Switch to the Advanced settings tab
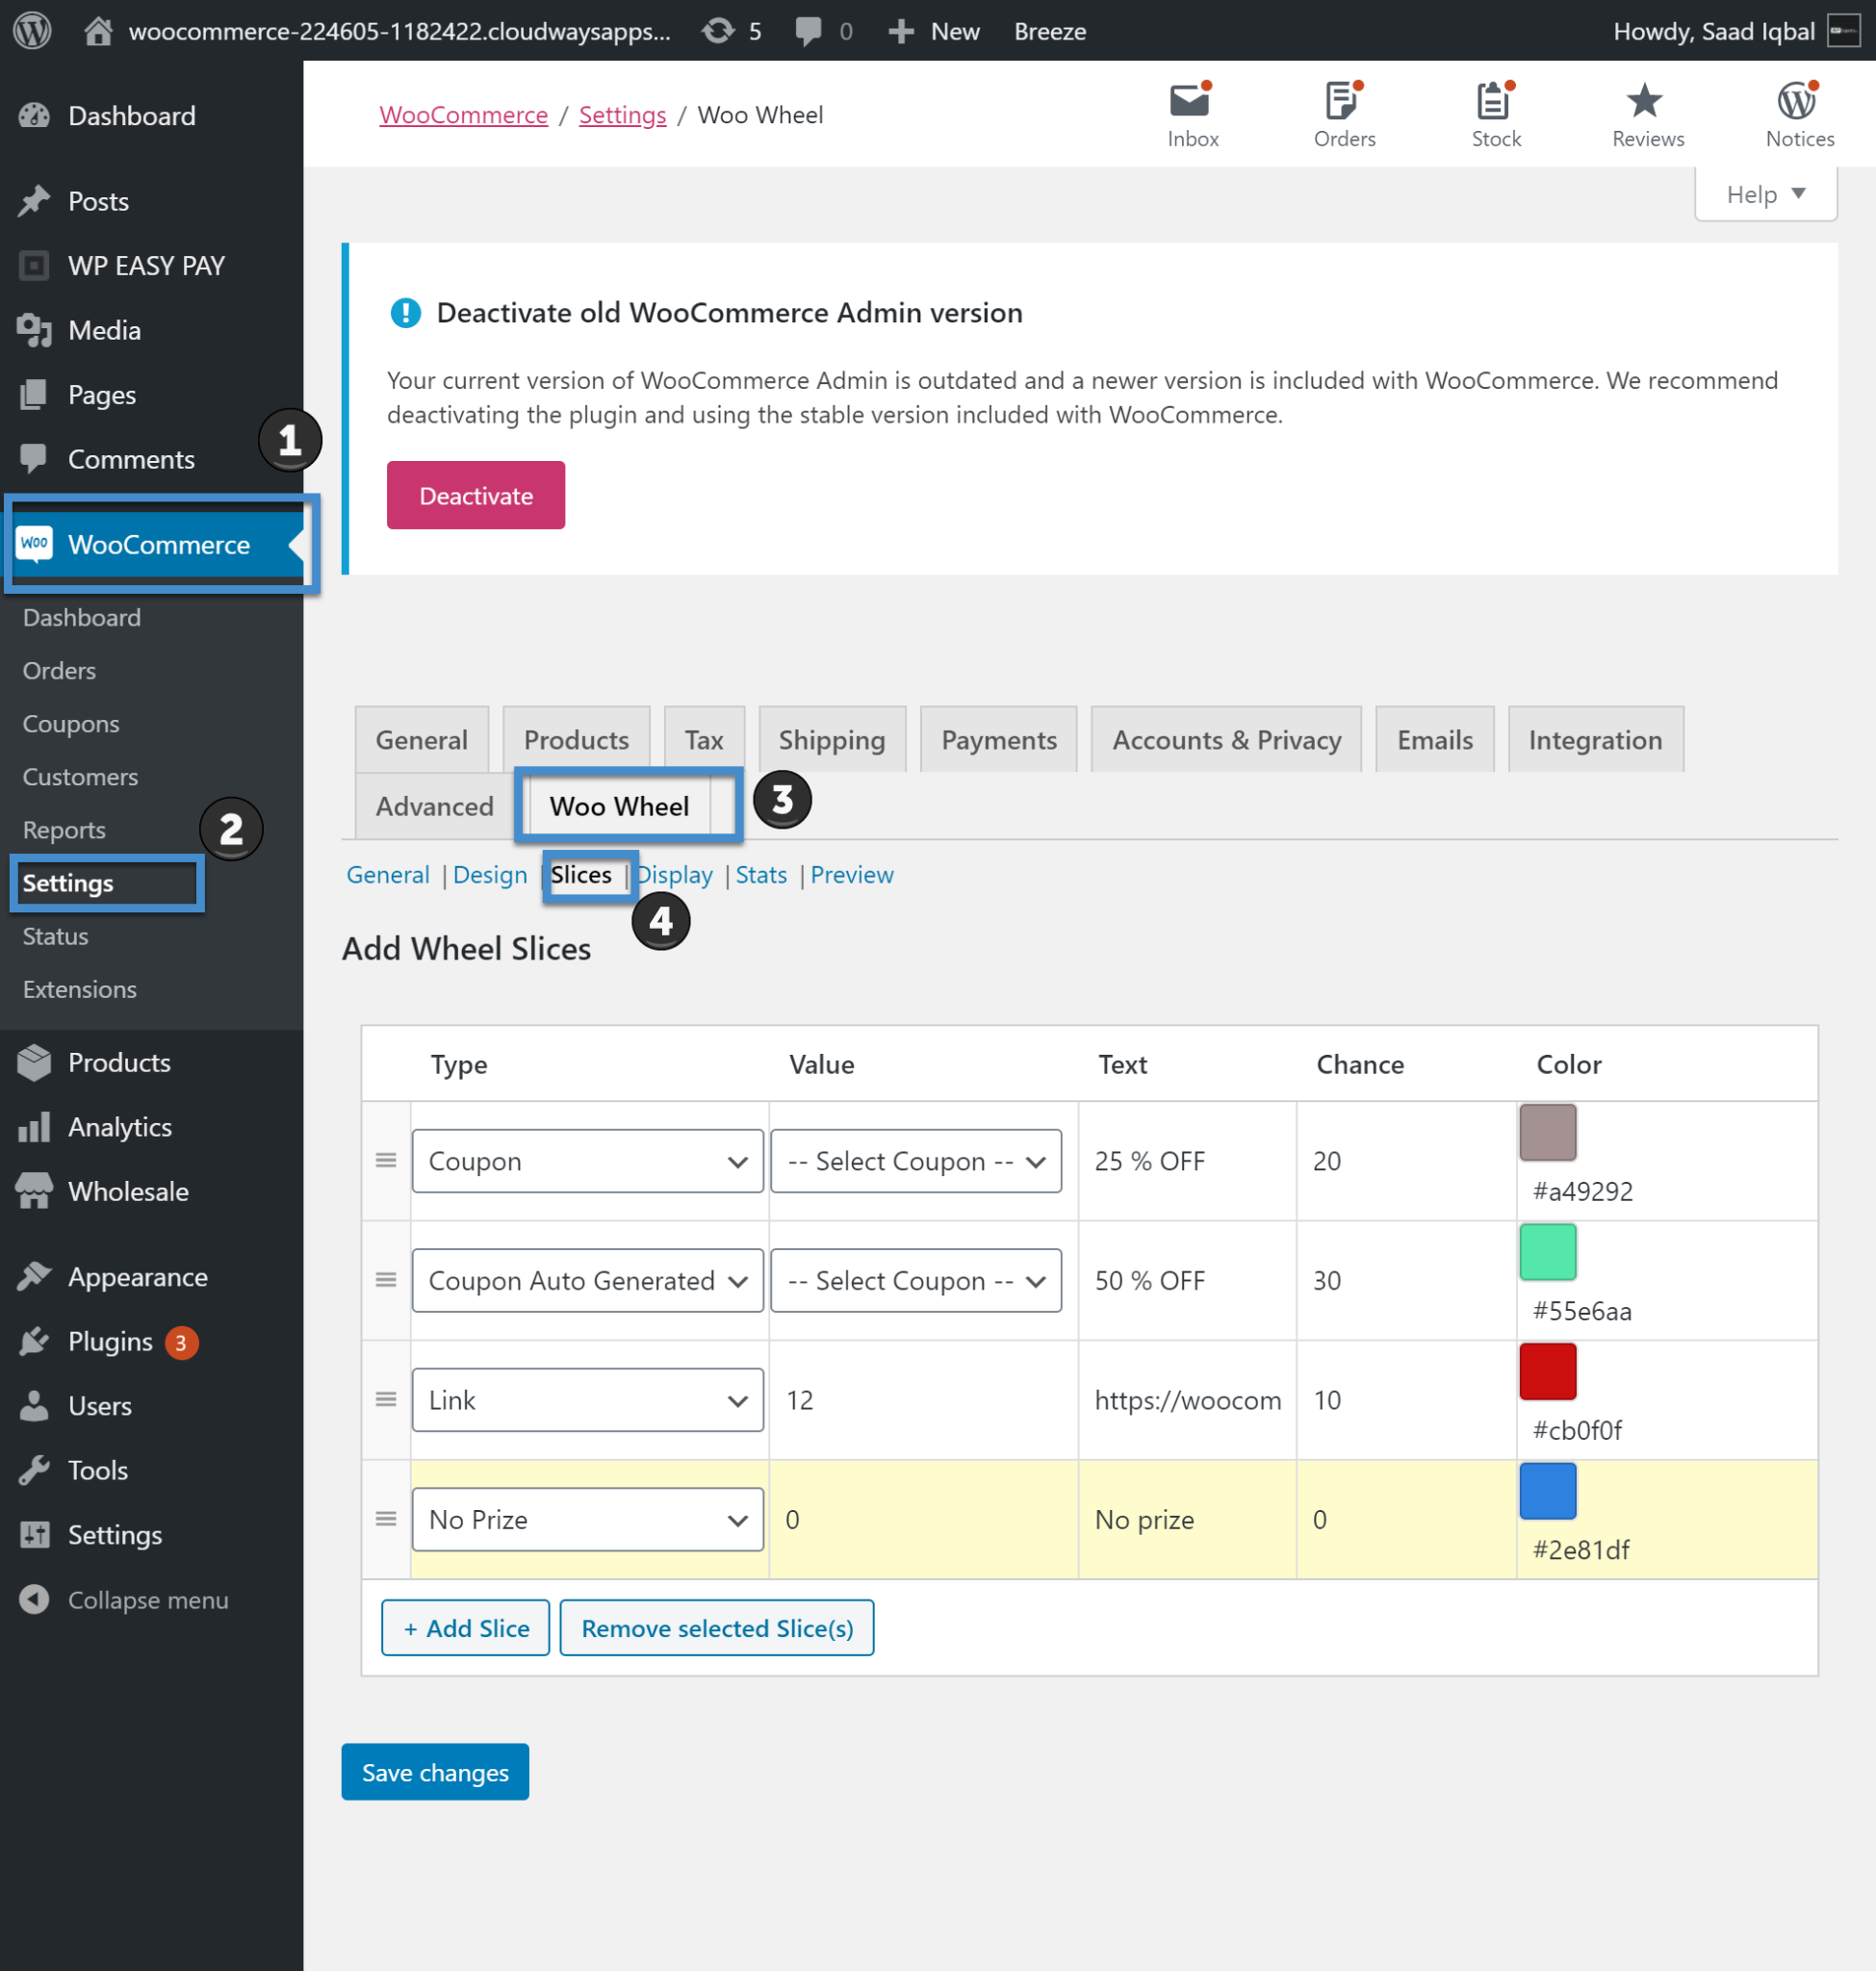Viewport: 1876px width, 1971px height. (434, 806)
